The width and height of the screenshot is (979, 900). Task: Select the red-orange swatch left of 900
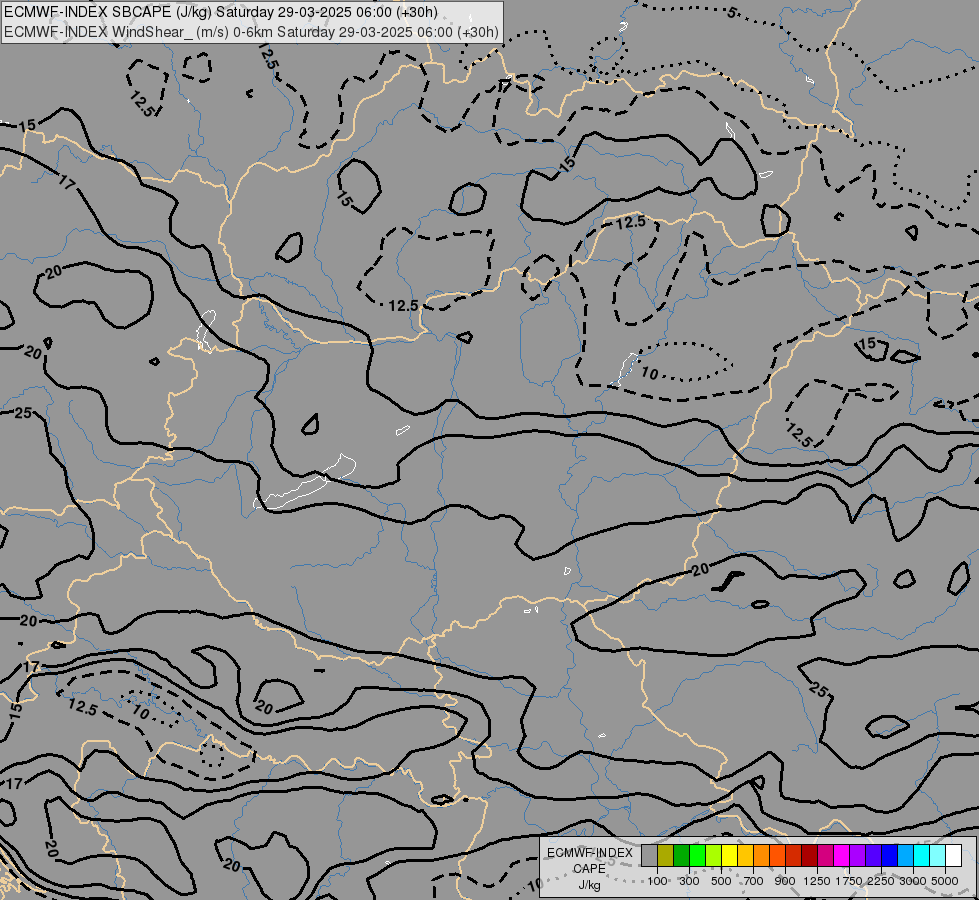(777, 855)
